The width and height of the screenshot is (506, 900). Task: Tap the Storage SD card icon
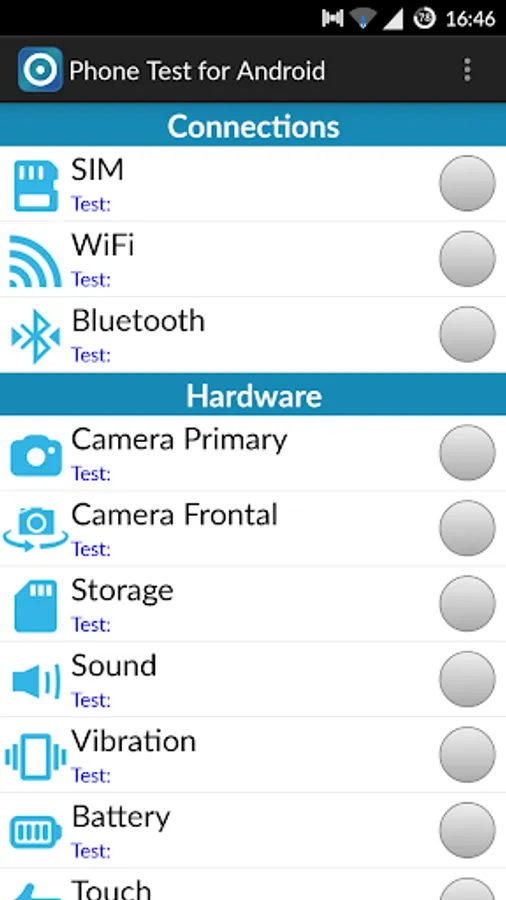point(36,606)
